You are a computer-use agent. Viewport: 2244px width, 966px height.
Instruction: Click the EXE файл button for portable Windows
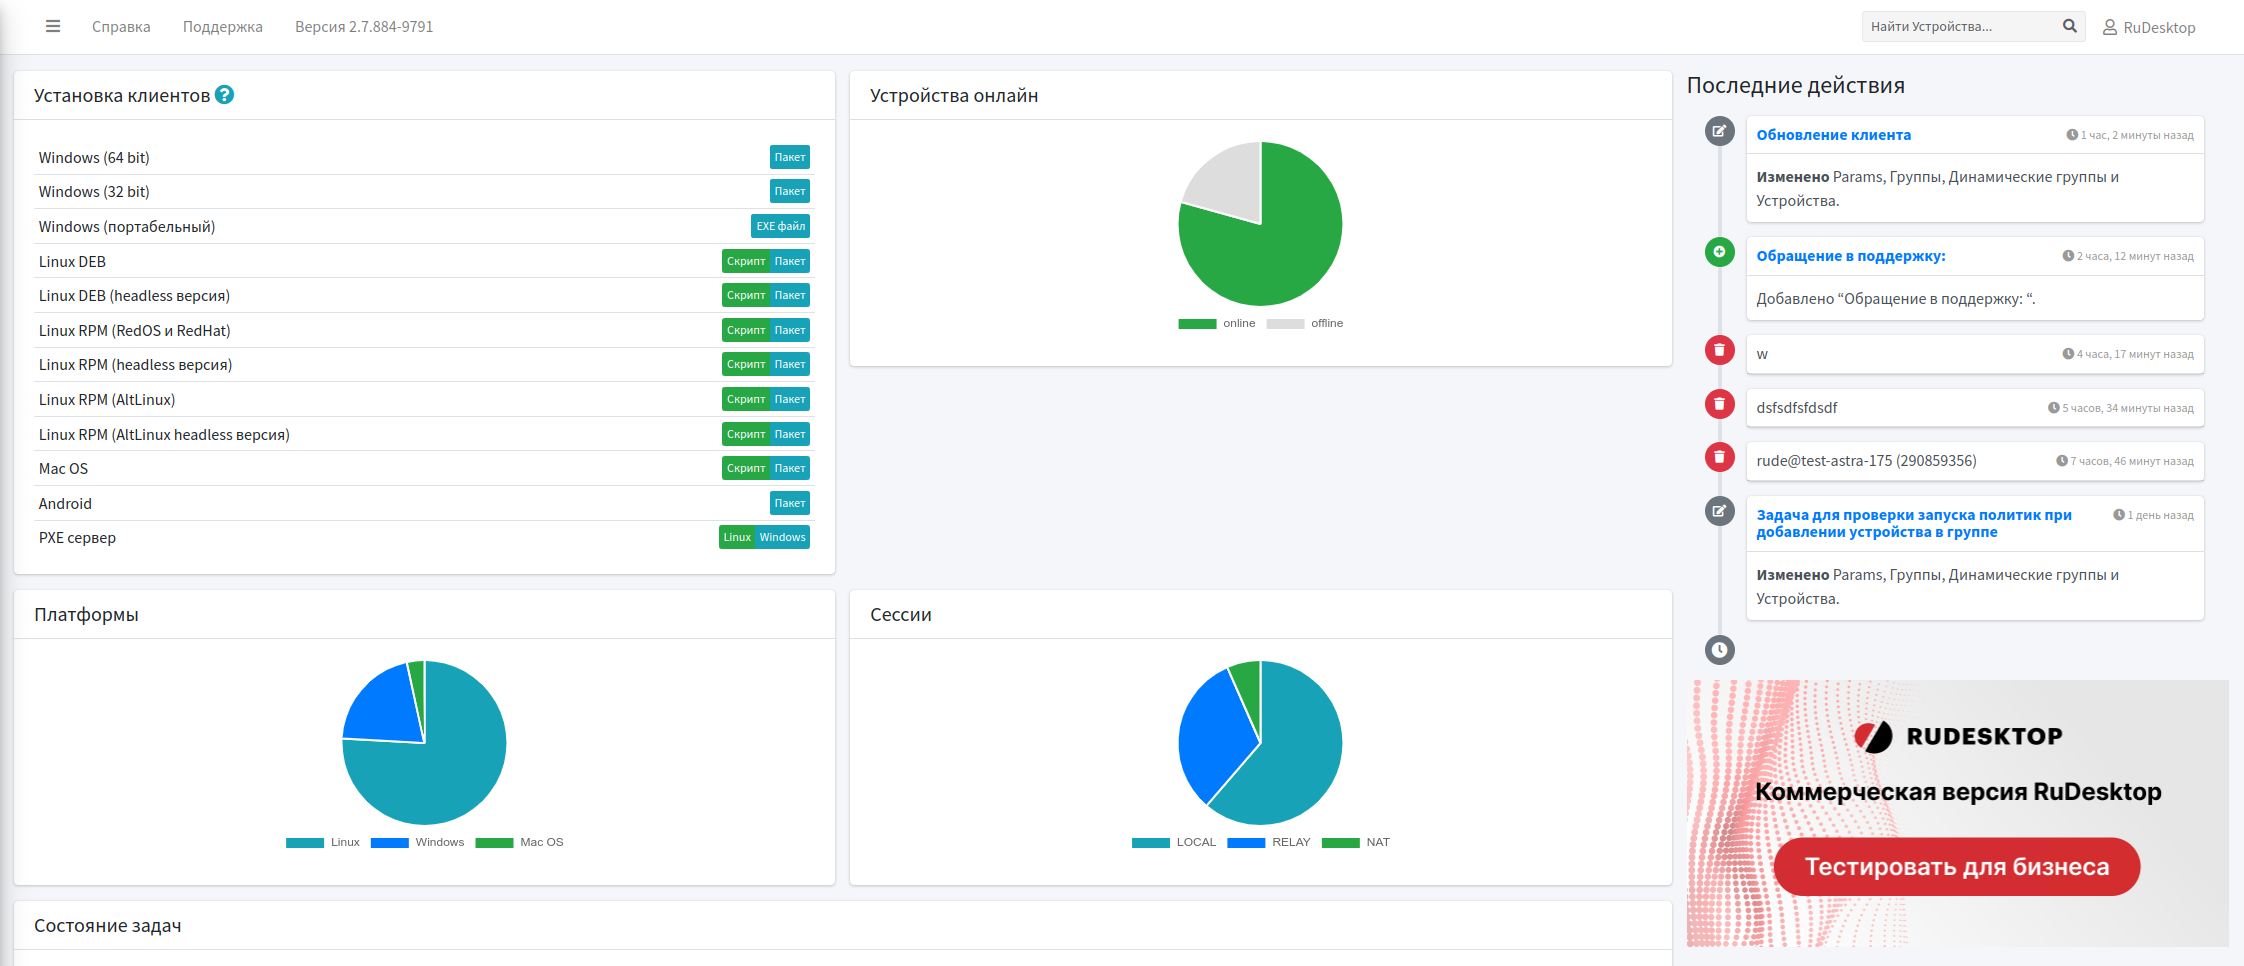(780, 226)
